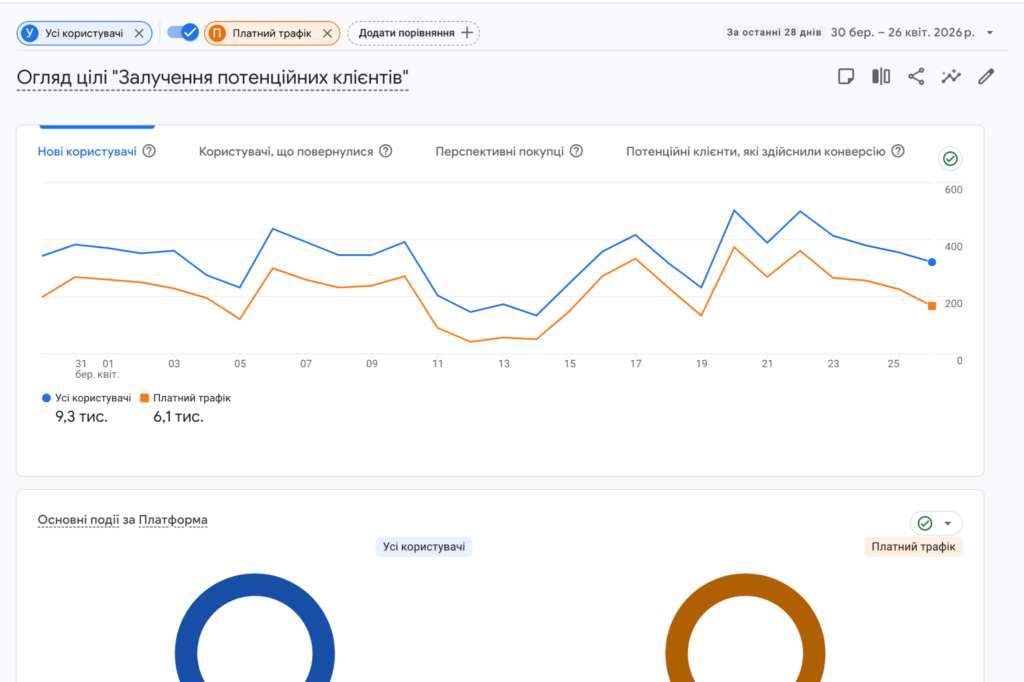Screen dimensions: 1024x682
Task: Click help icon beside Перспективні покупці
Action: 576,152
